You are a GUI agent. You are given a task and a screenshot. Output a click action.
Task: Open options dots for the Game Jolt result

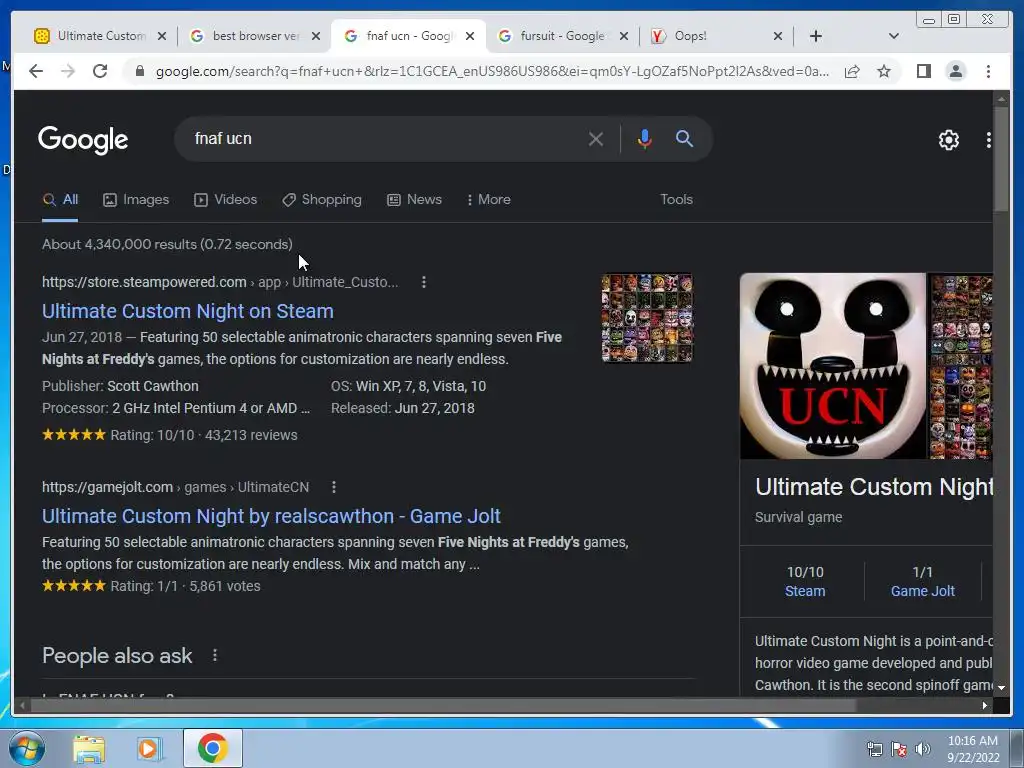(334, 487)
